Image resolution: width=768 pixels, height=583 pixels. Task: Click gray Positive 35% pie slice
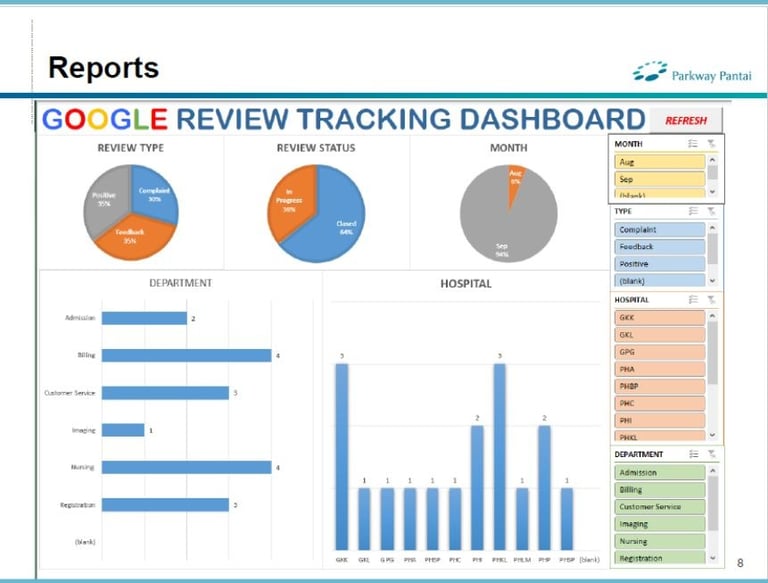point(105,201)
